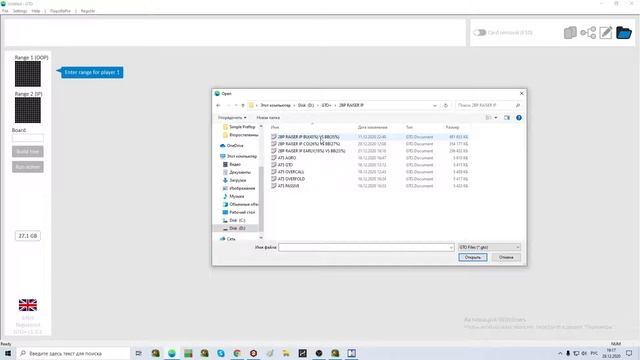Image resolution: width=640 pixels, height=360 pixels.
Task: Click the tree diagram icon in the toolbar
Action: pos(588,33)
